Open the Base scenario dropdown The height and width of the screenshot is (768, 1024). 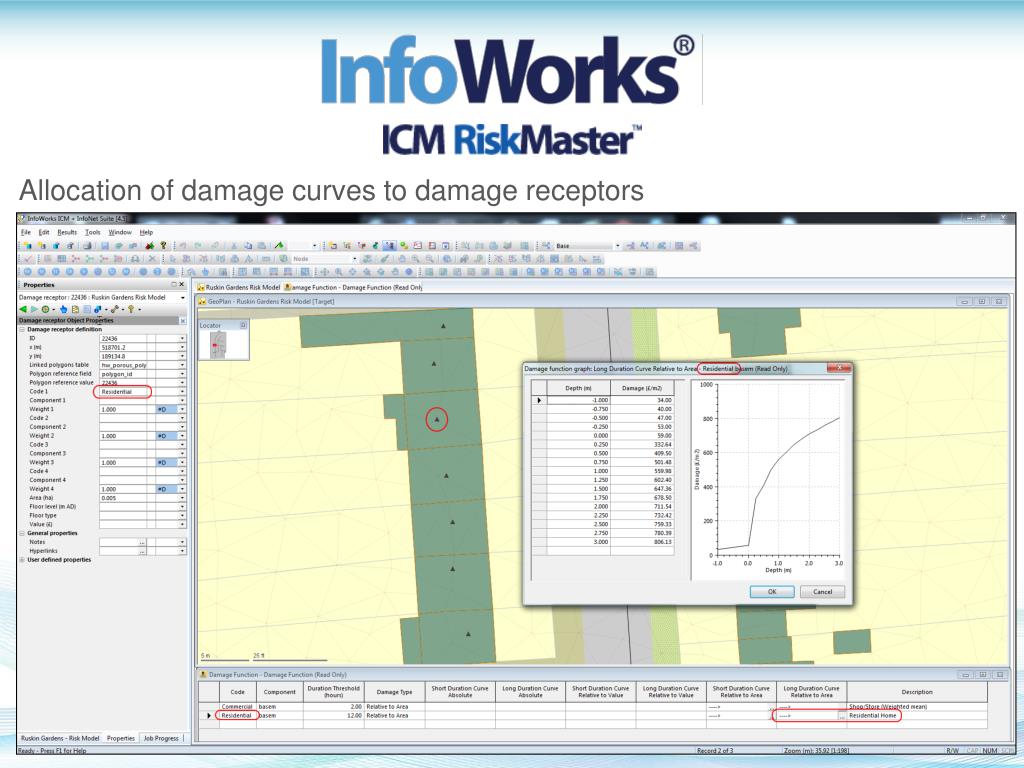click(x=618, y=246)
